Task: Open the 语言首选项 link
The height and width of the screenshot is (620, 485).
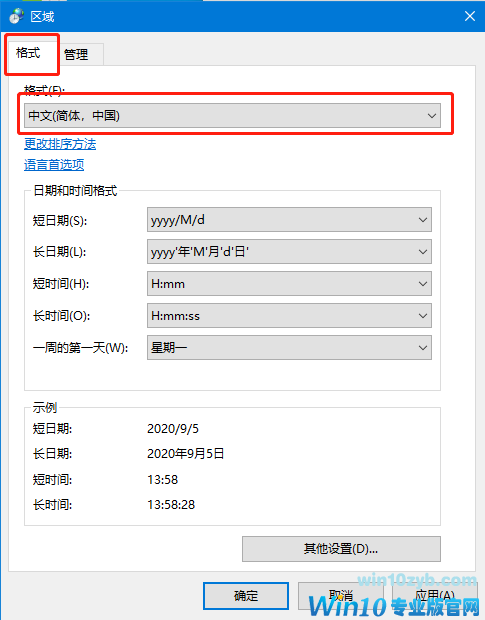Action: tap(54, 165)
